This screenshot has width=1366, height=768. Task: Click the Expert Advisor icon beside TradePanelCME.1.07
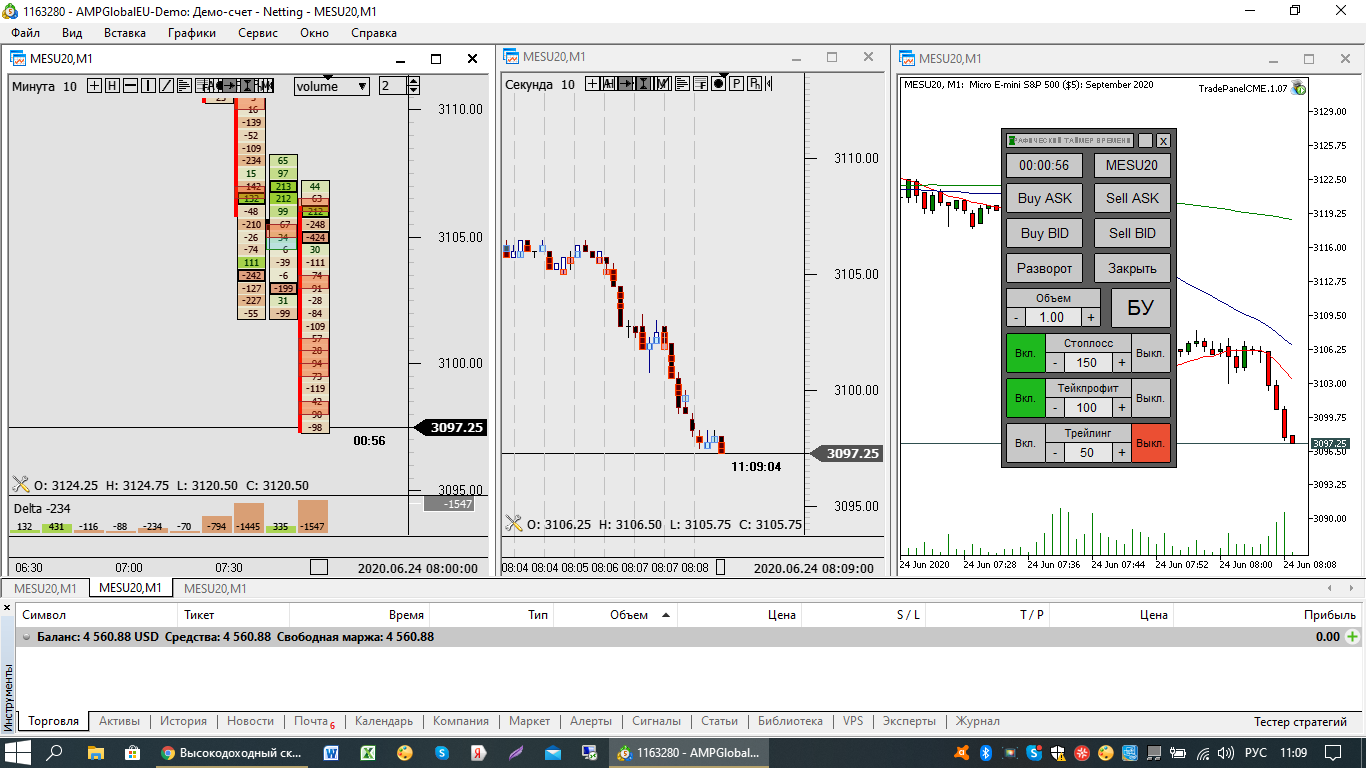tap(1299, 88)
